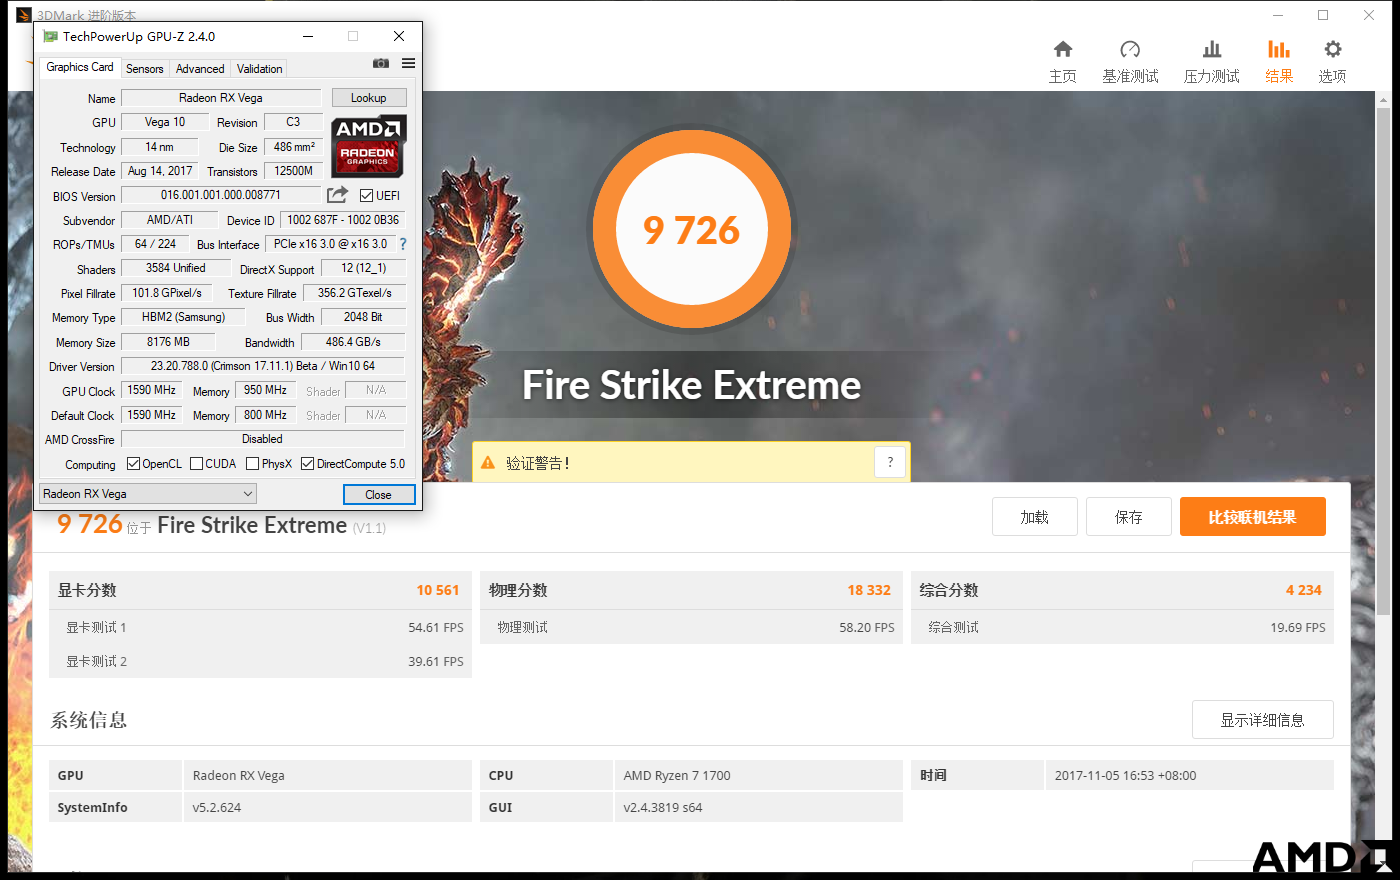Click 显卡测试 2 row 39.61 FPS
1400x880 pixels.
click(260, 661)
